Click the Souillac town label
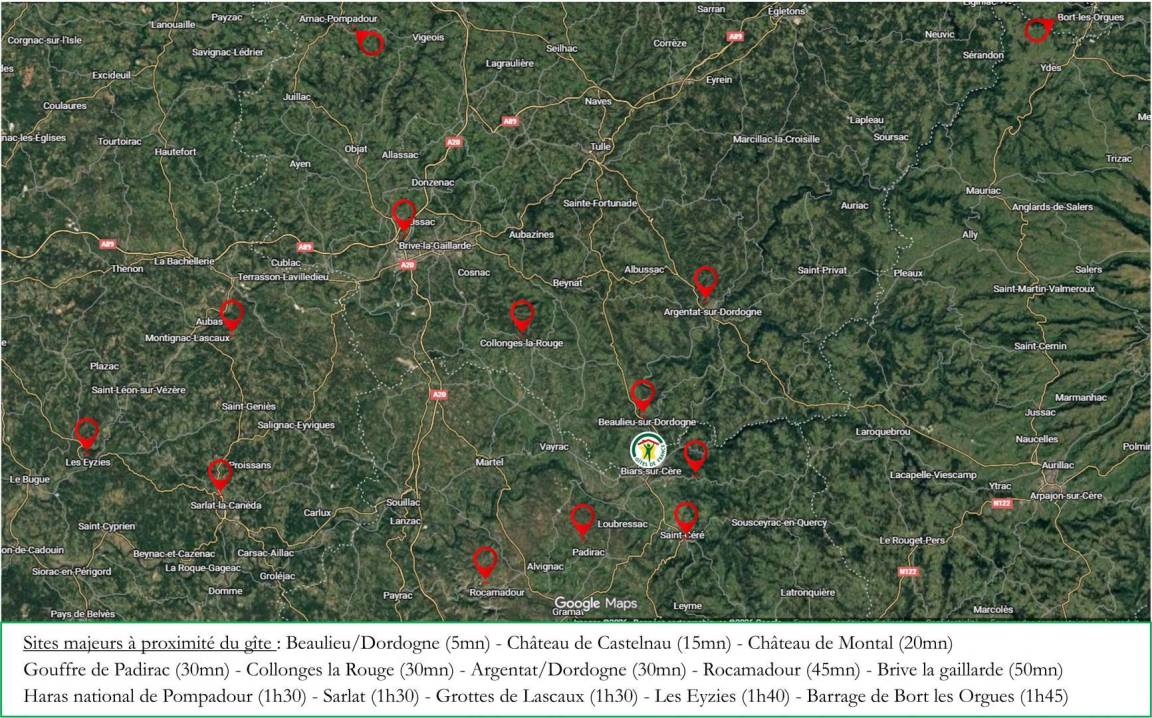The width and height of the screenshot is (1152, 718). 403,502
